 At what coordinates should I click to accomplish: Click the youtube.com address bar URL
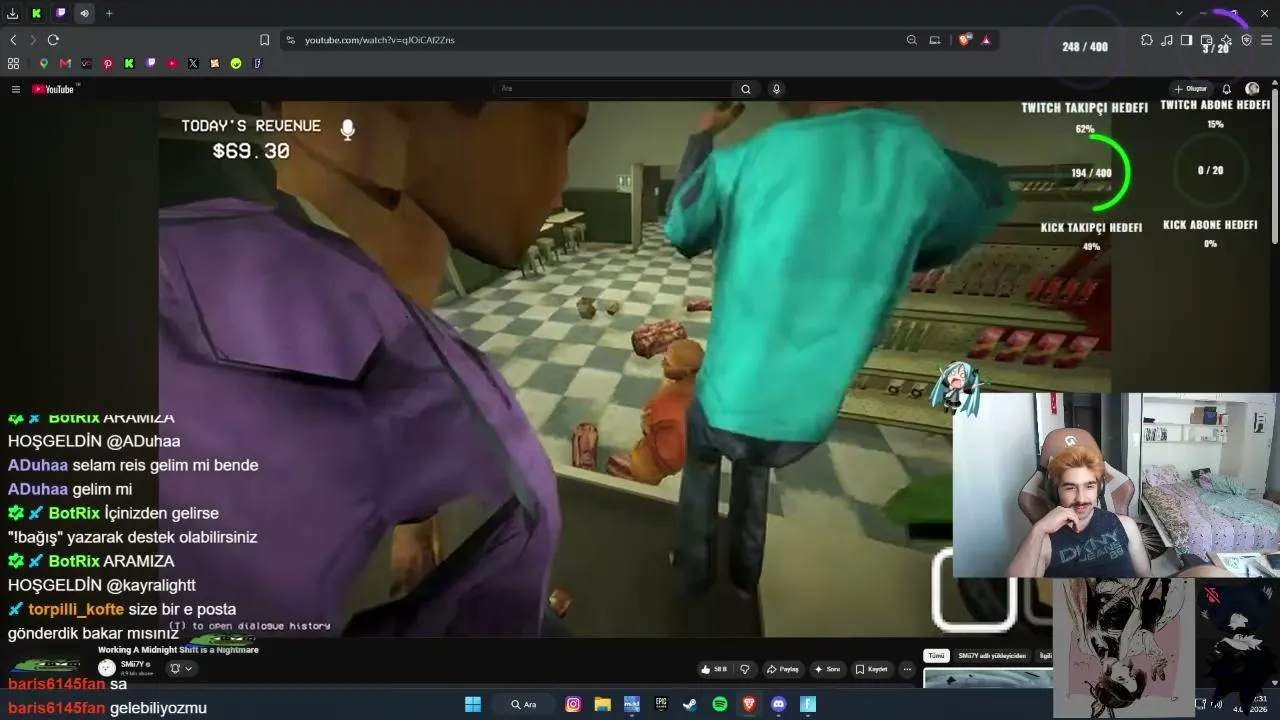[380, 40]
